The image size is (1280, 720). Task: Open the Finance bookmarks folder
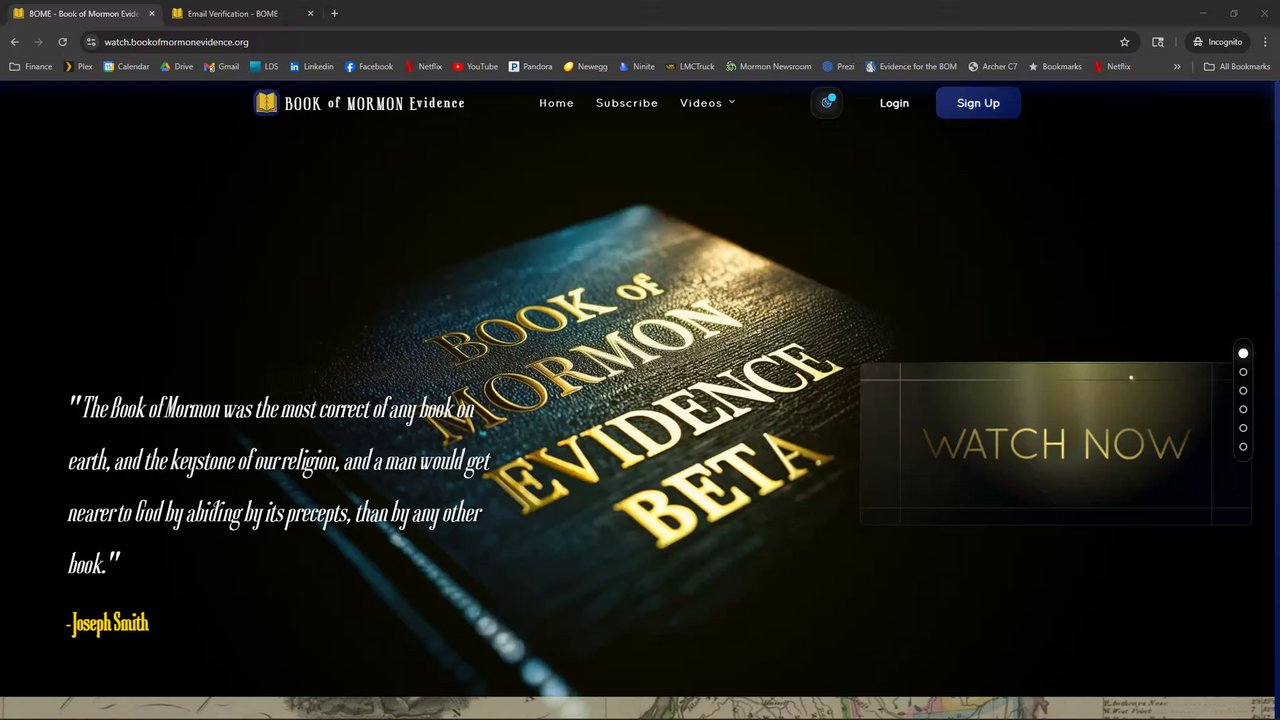pos(31,67)
